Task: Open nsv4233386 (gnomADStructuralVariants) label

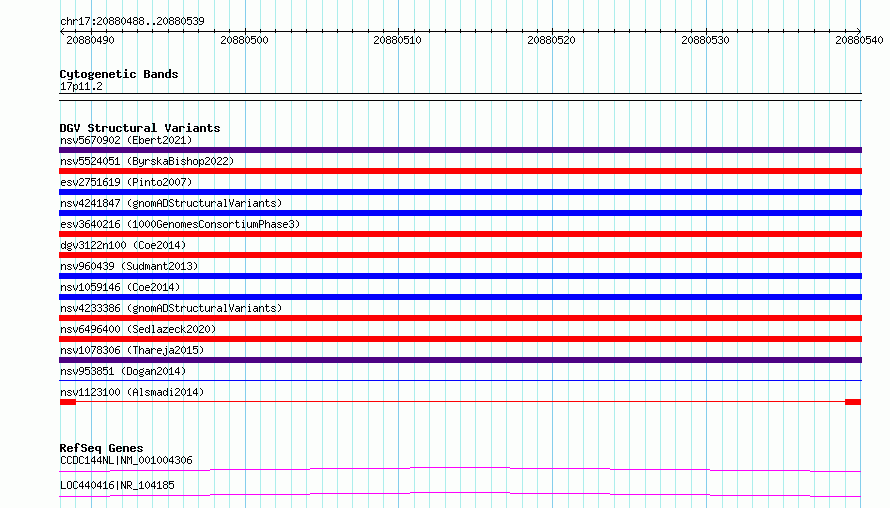Action: pos(171,308)
